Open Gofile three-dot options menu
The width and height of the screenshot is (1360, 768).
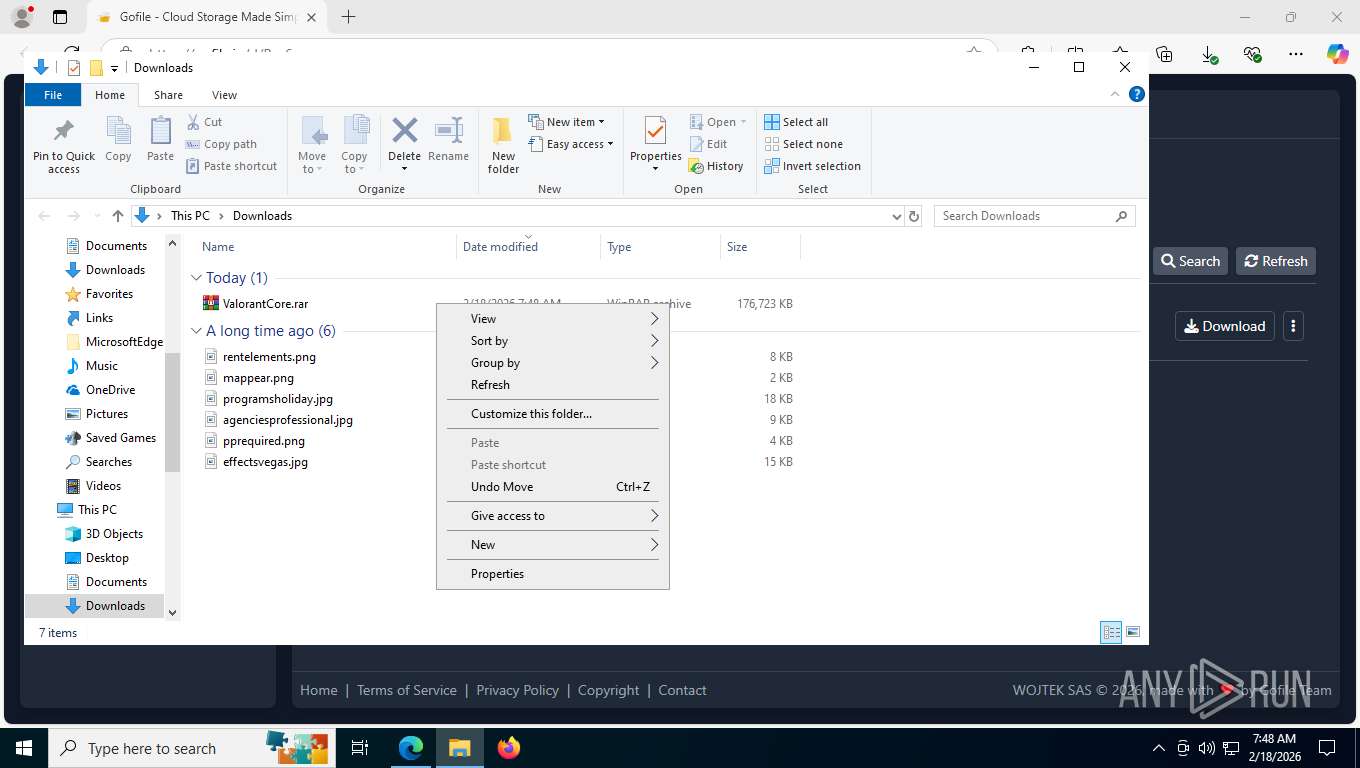point(1293,326)
